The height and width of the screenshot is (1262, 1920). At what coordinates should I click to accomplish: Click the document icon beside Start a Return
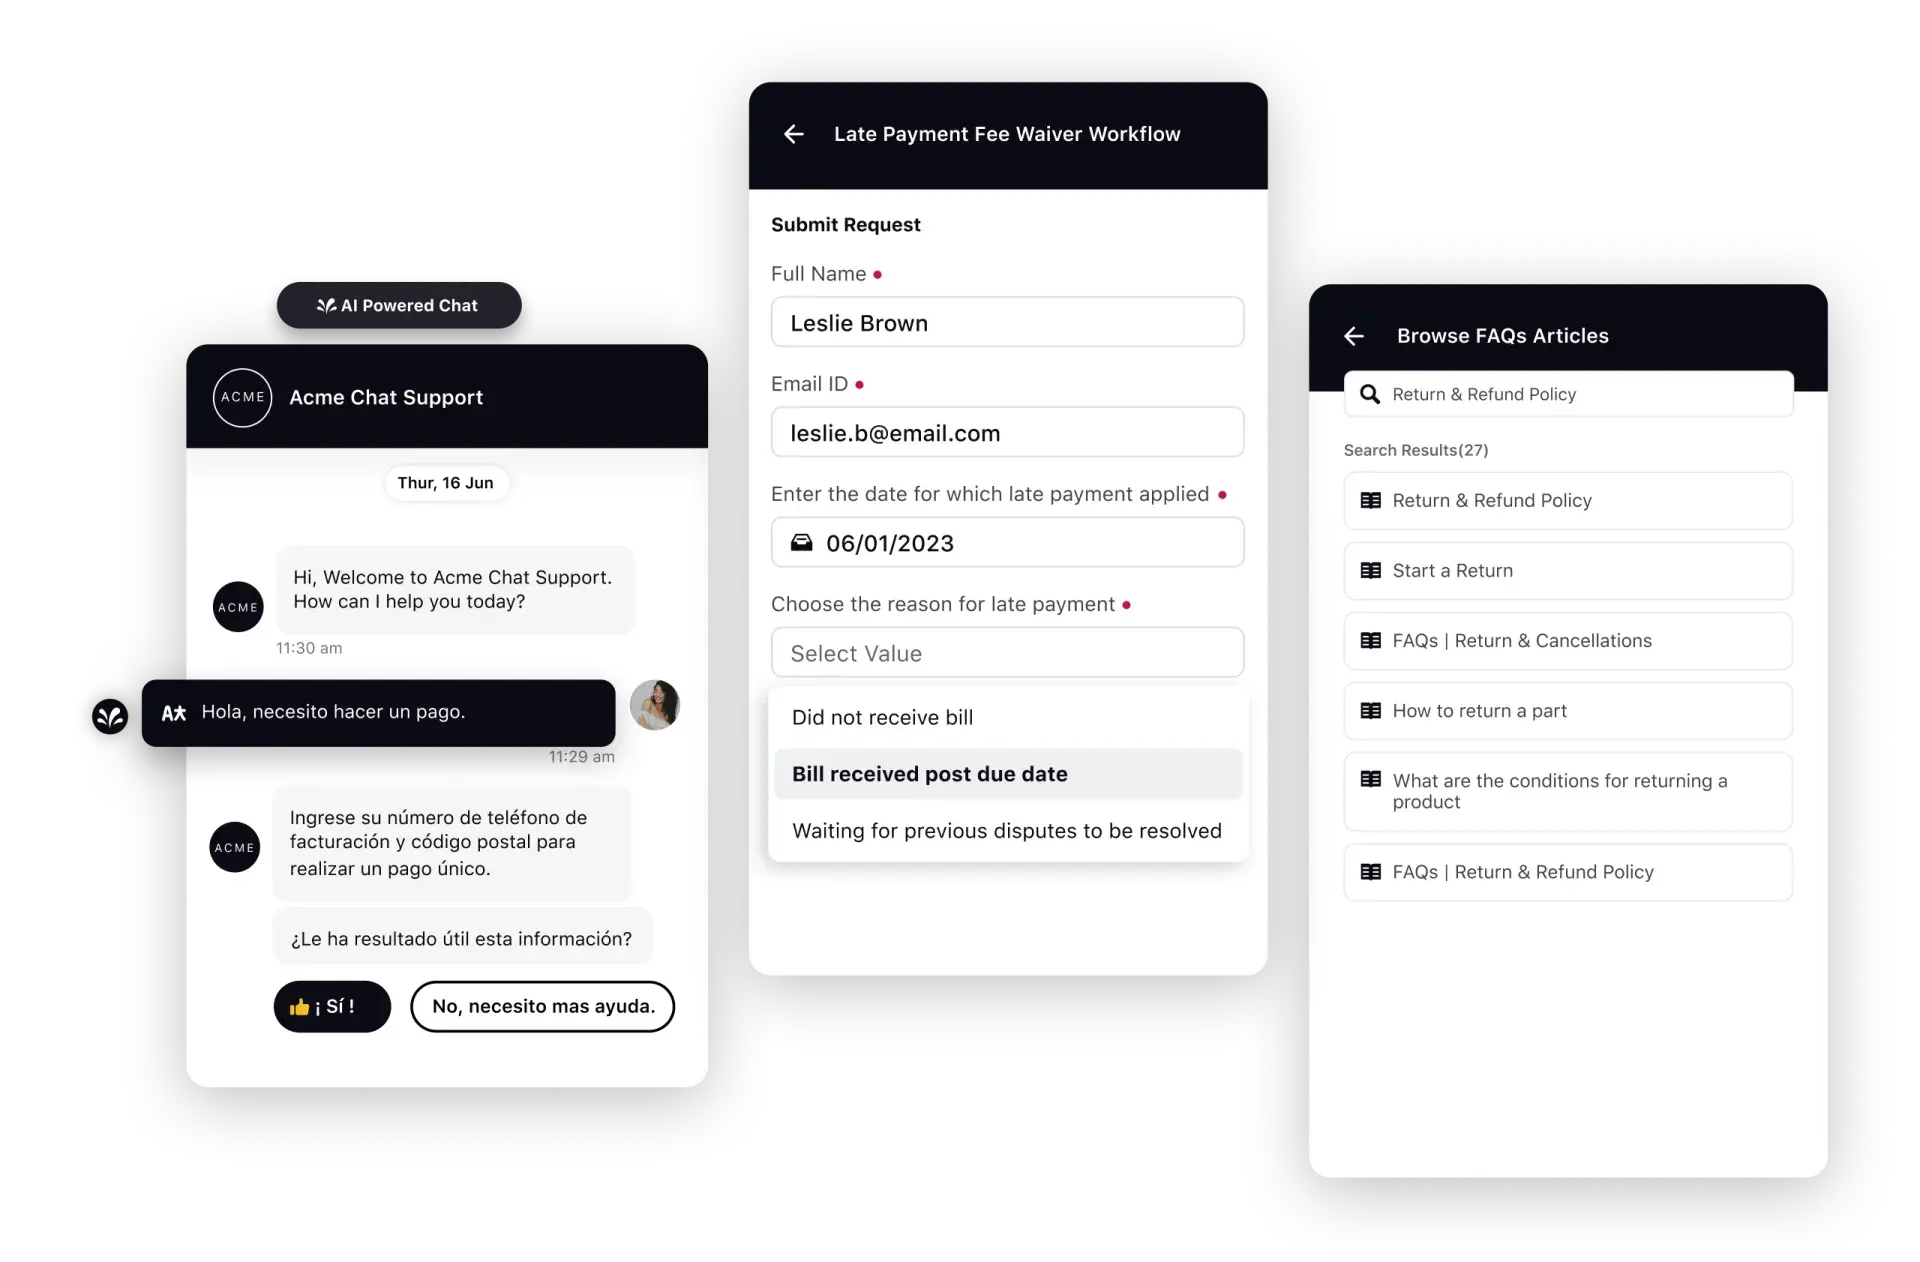tap(1371, 569)
